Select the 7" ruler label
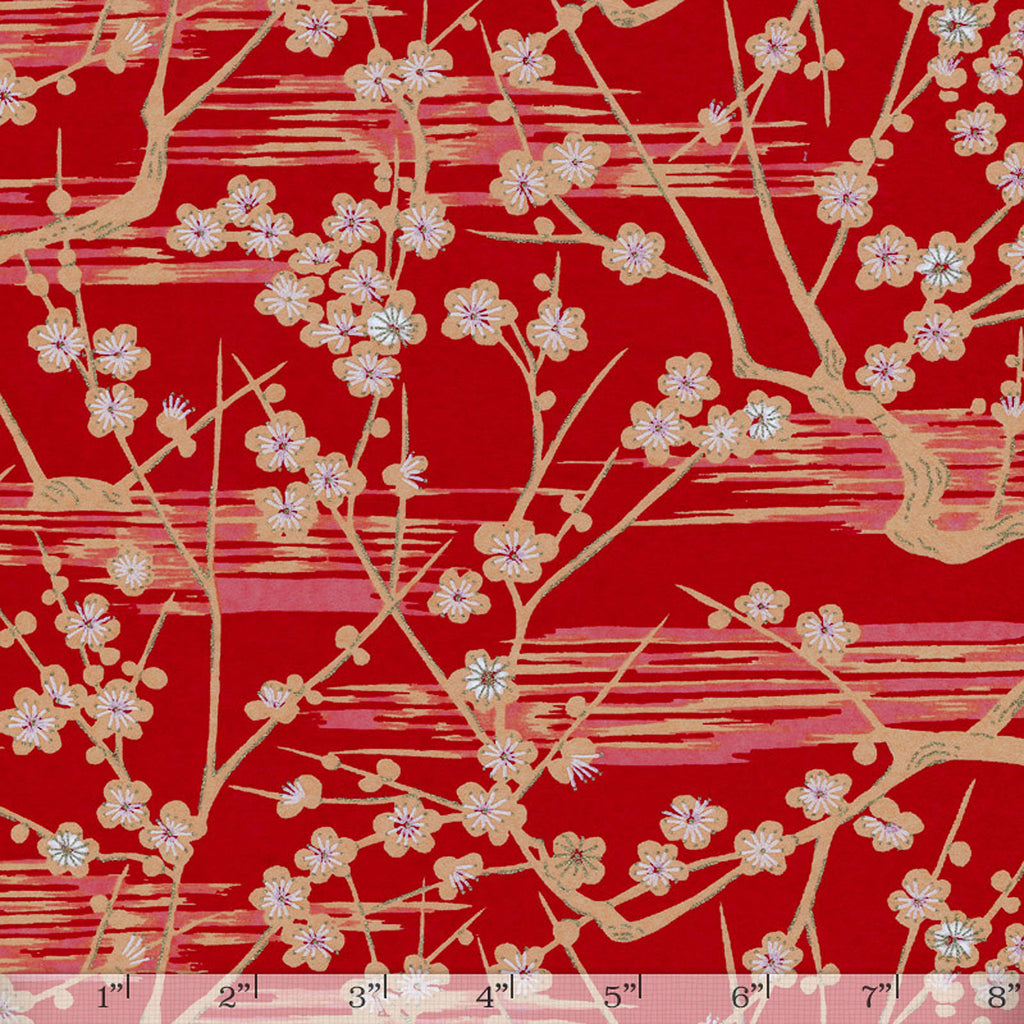Screen dimensions: 1024x1024 [878, 997]
